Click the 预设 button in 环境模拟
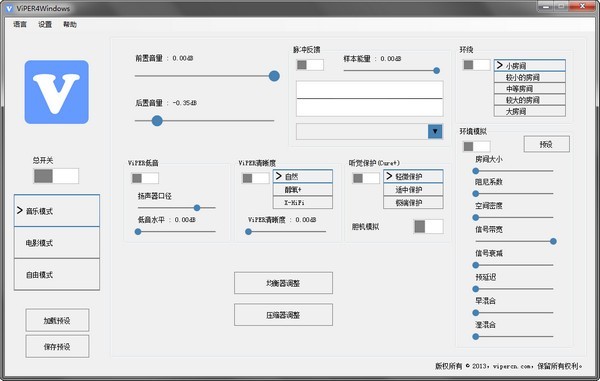 point(546,144)
